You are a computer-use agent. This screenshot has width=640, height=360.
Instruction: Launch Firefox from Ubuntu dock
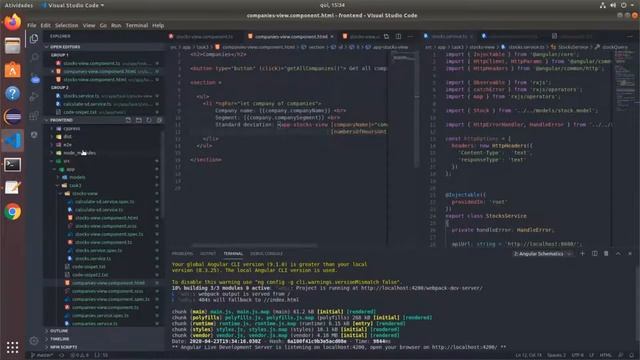point(13,22)
